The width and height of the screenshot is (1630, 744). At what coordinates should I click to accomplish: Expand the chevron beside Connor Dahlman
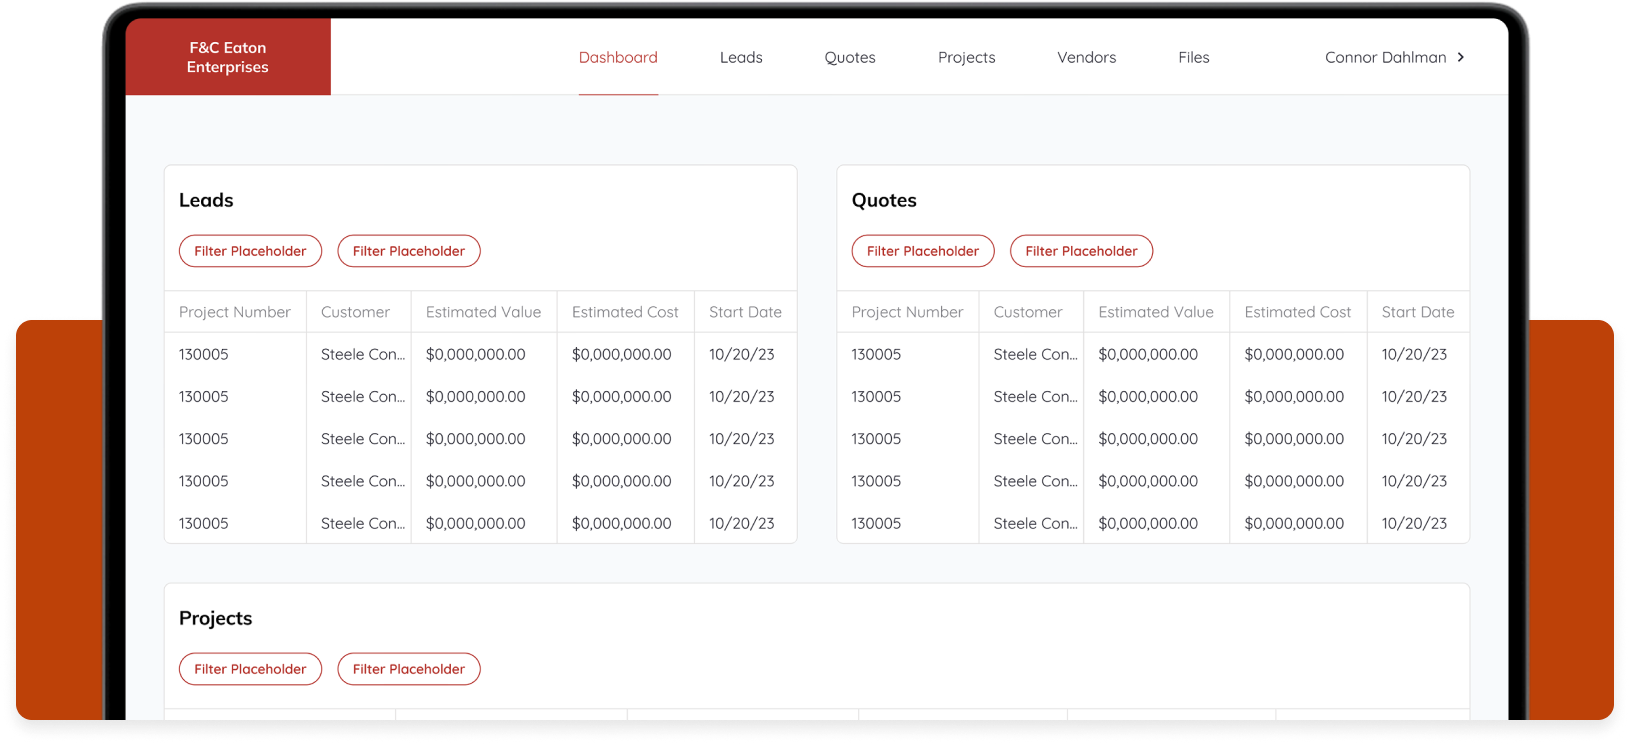point(1461,57)
